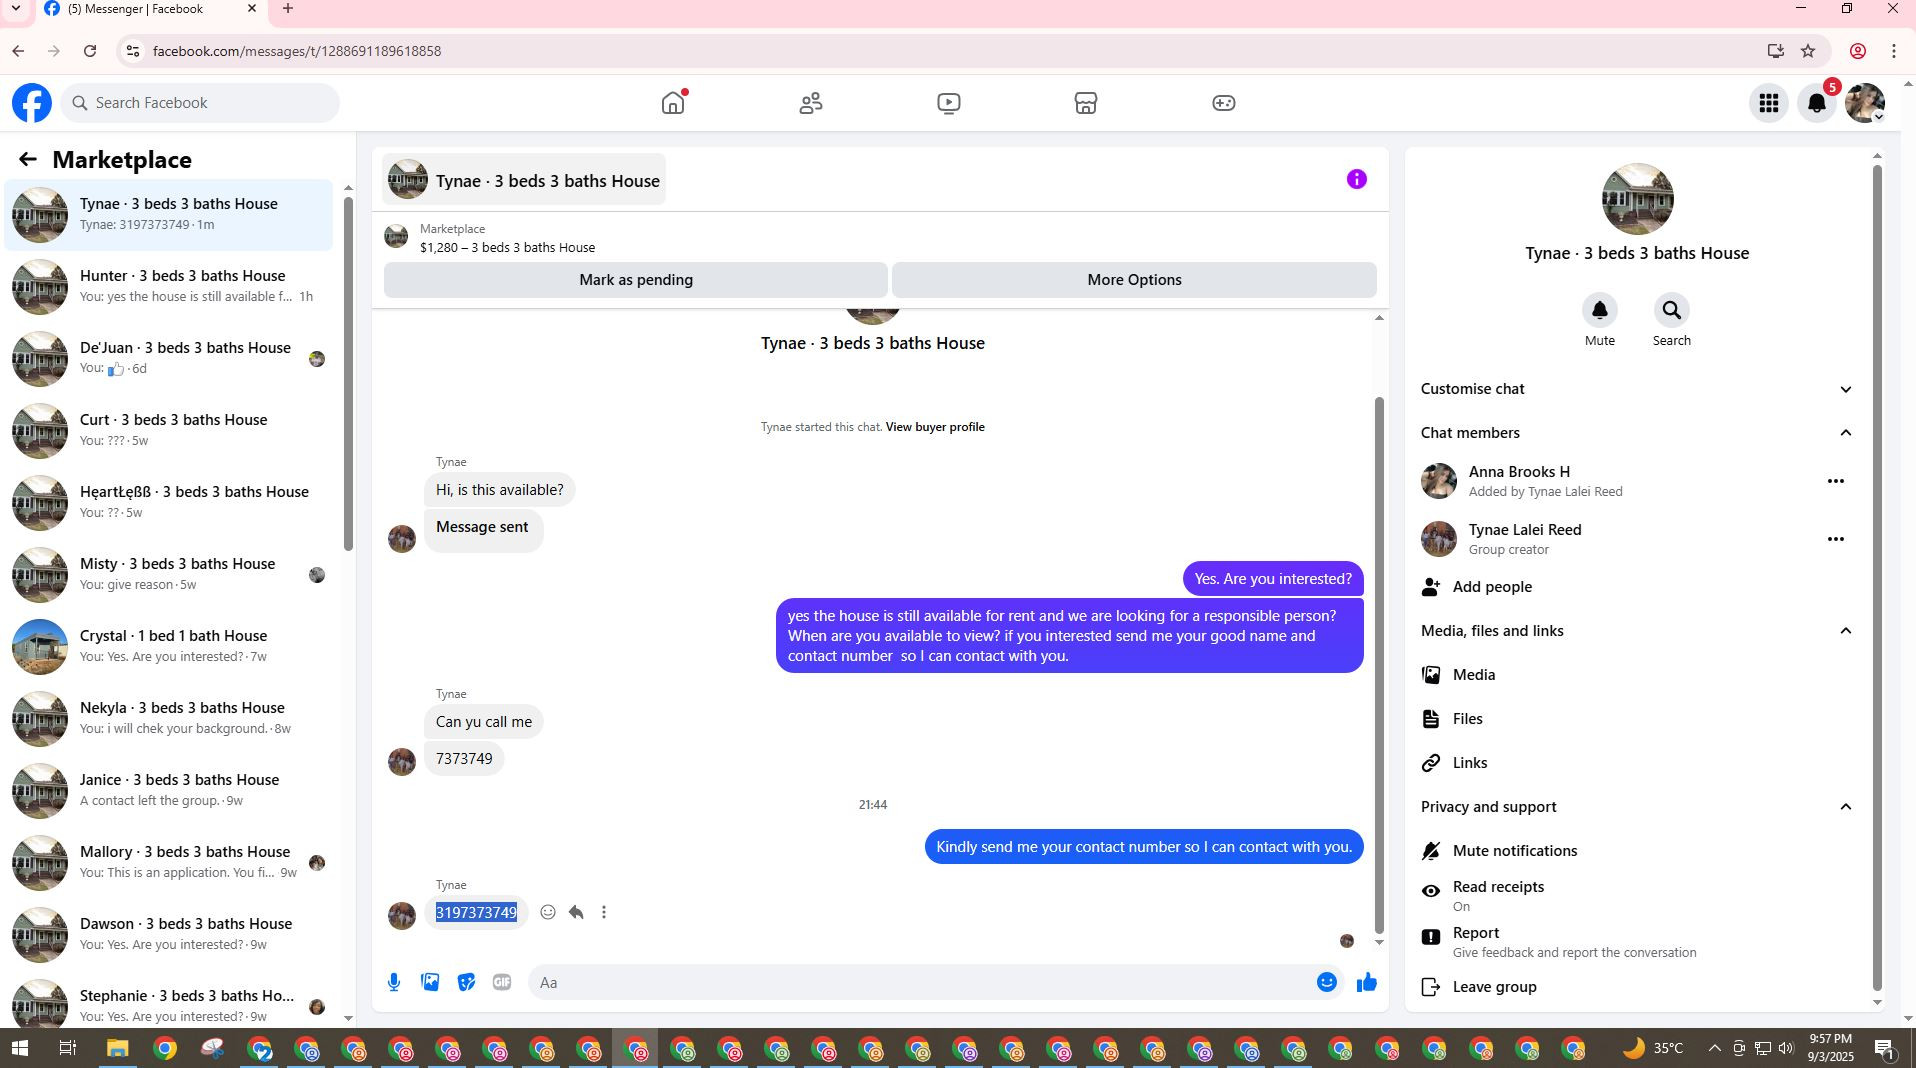Click View buyer profile link
This screenshot has width=1916, height=1068.
point(935,428)
